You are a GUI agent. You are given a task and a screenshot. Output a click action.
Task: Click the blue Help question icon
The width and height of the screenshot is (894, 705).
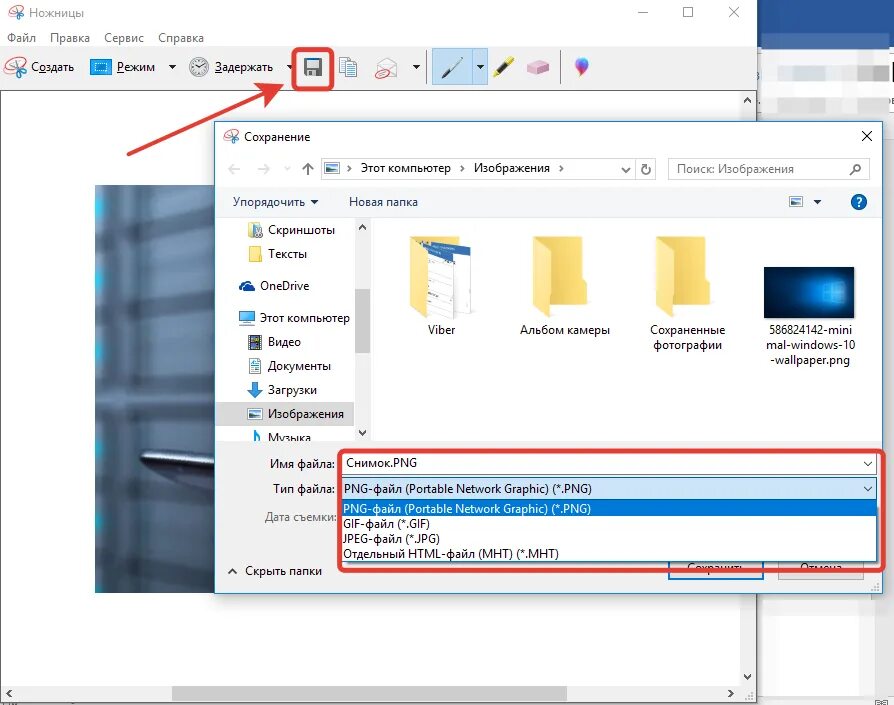(x=858, y=202)
